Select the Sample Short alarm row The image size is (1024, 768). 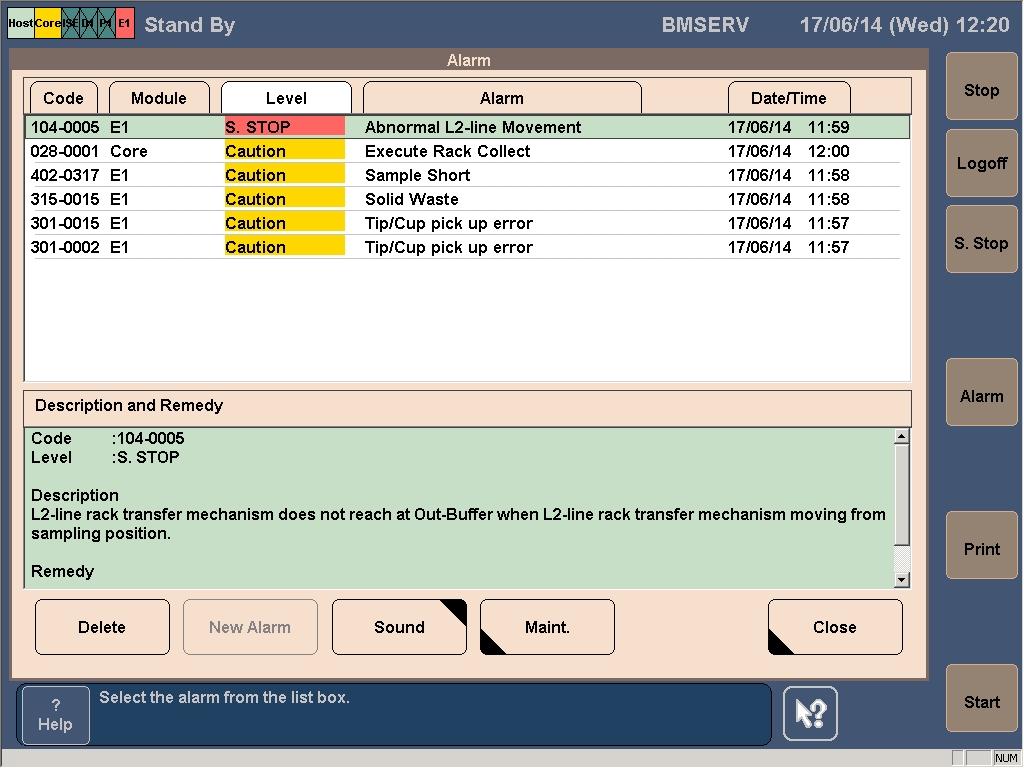[x=467, y=175]
